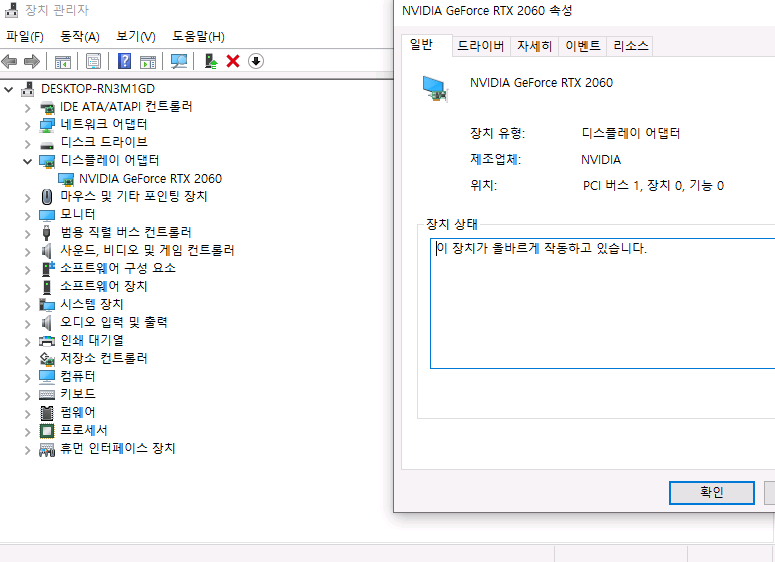Click the DESKTOP-RN3M1GD computer icon
Image resolution: width=775 pixels, height=562 pixels.
(28, 89)
